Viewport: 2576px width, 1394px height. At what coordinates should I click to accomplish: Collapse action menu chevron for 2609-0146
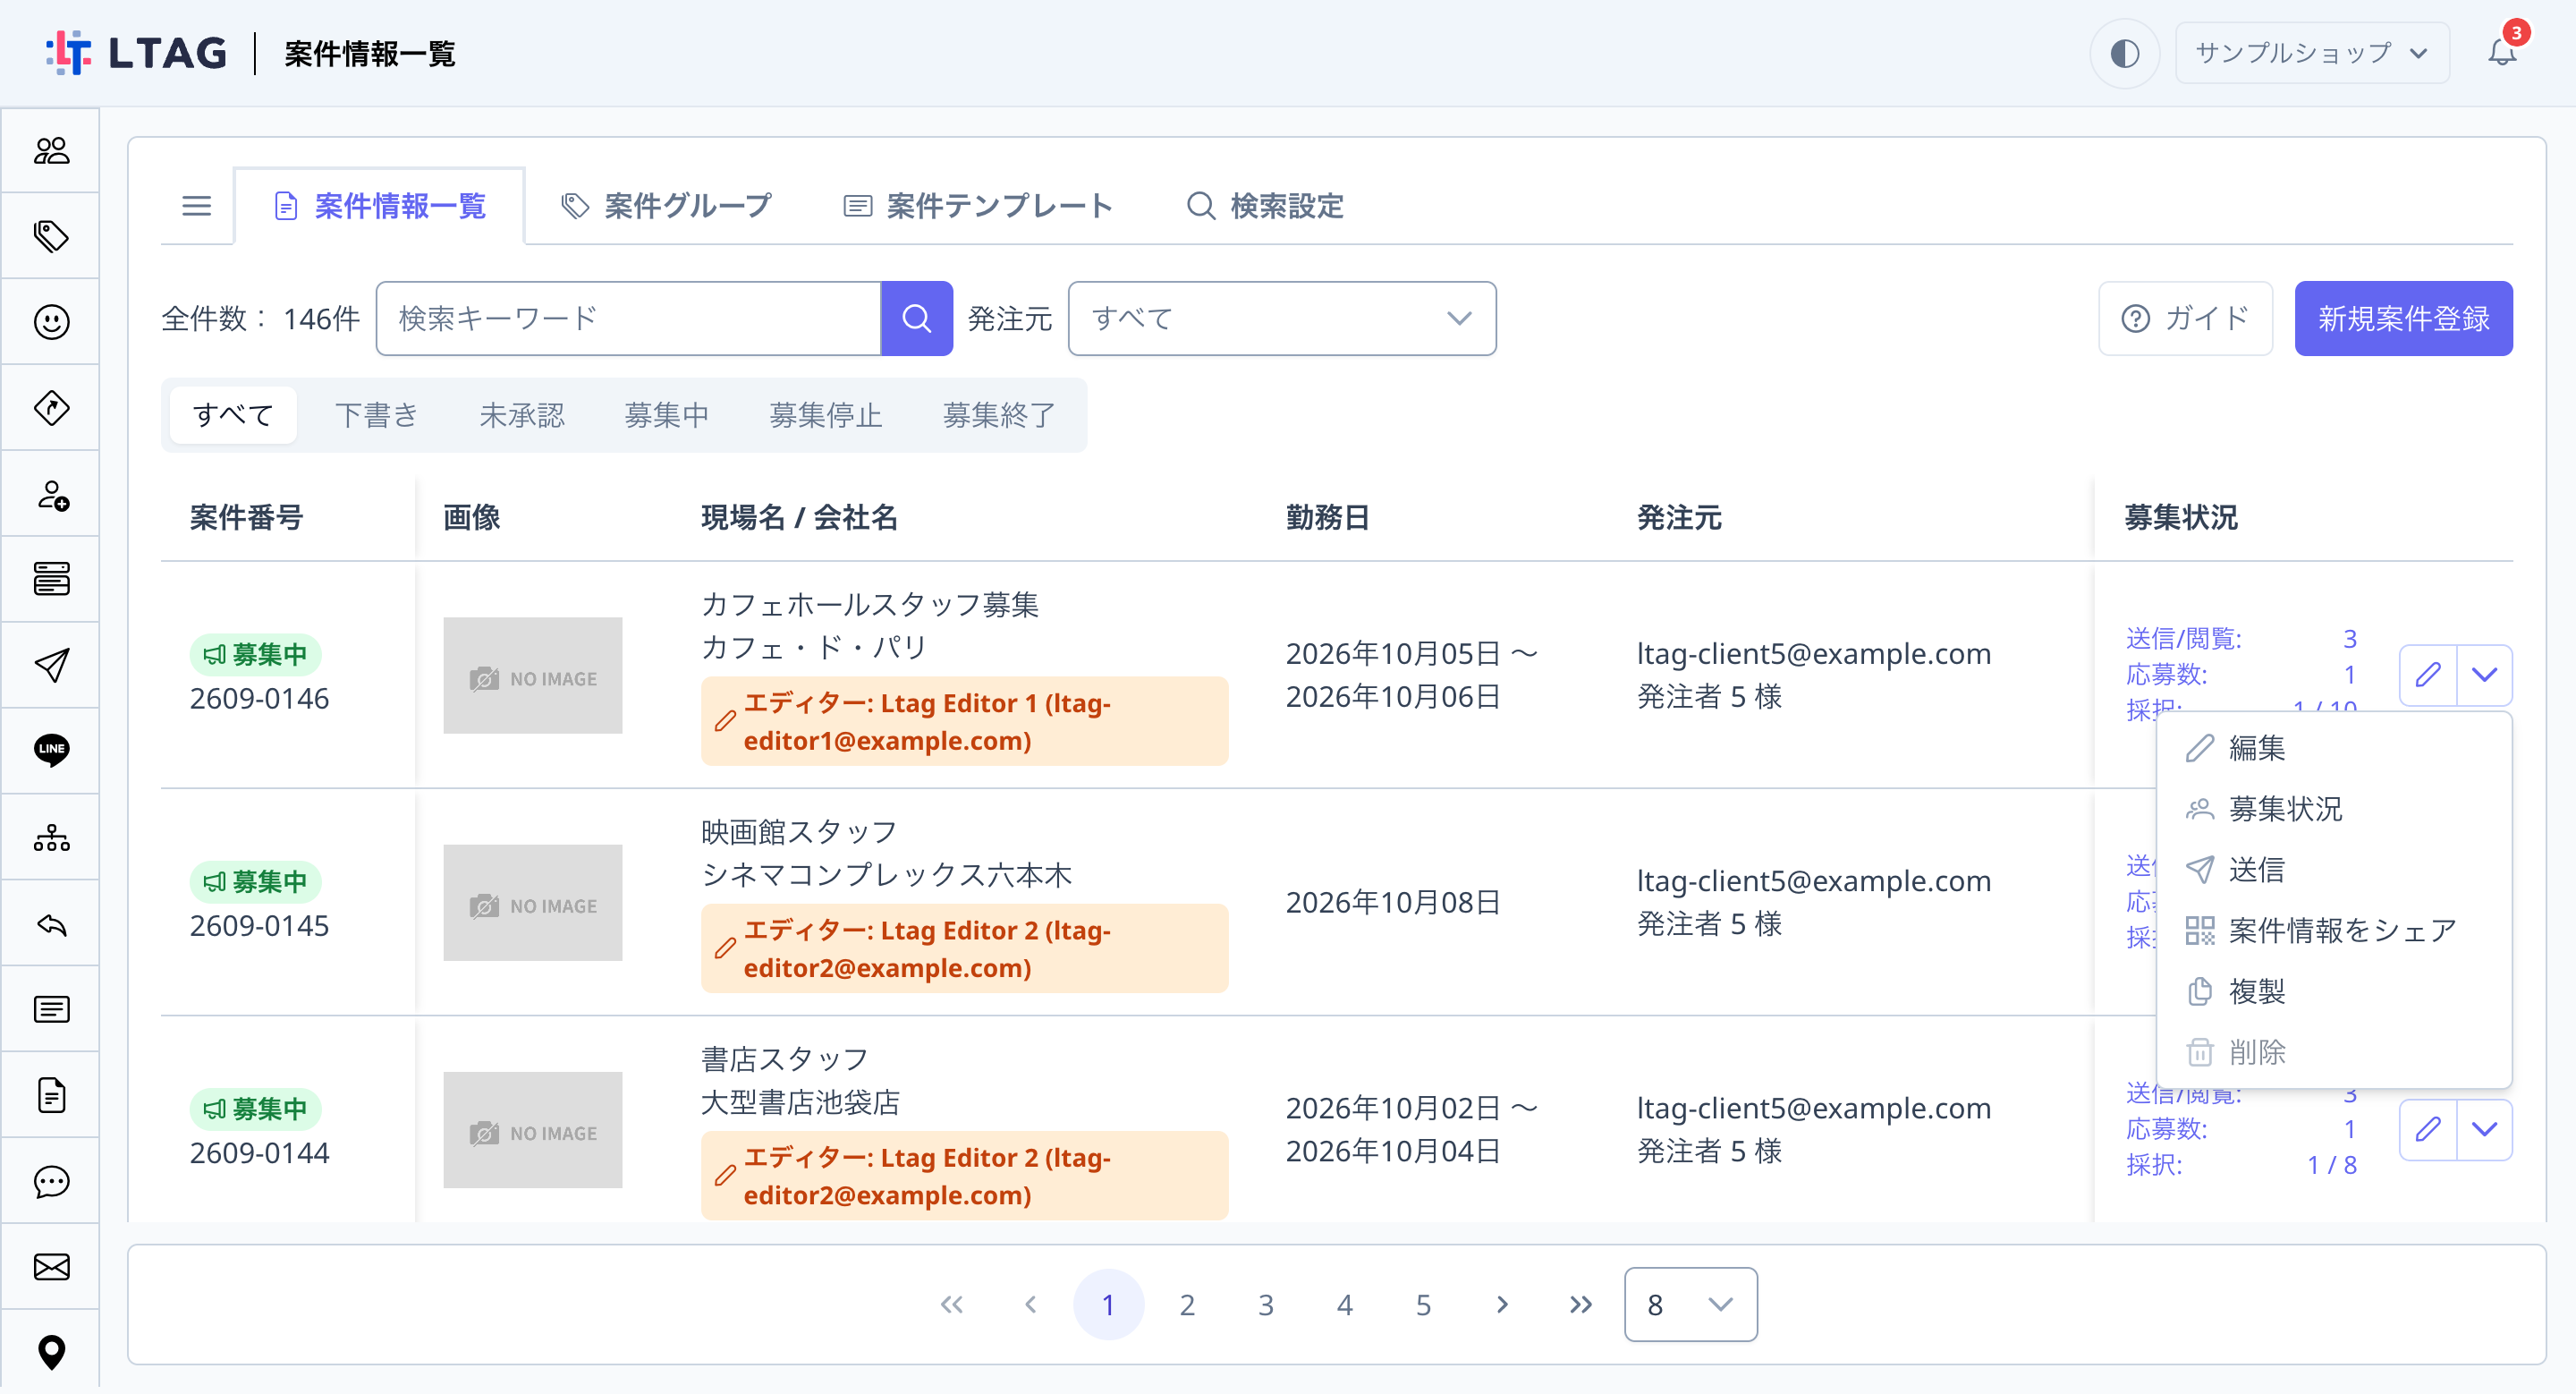click(x=2484, y=675)
